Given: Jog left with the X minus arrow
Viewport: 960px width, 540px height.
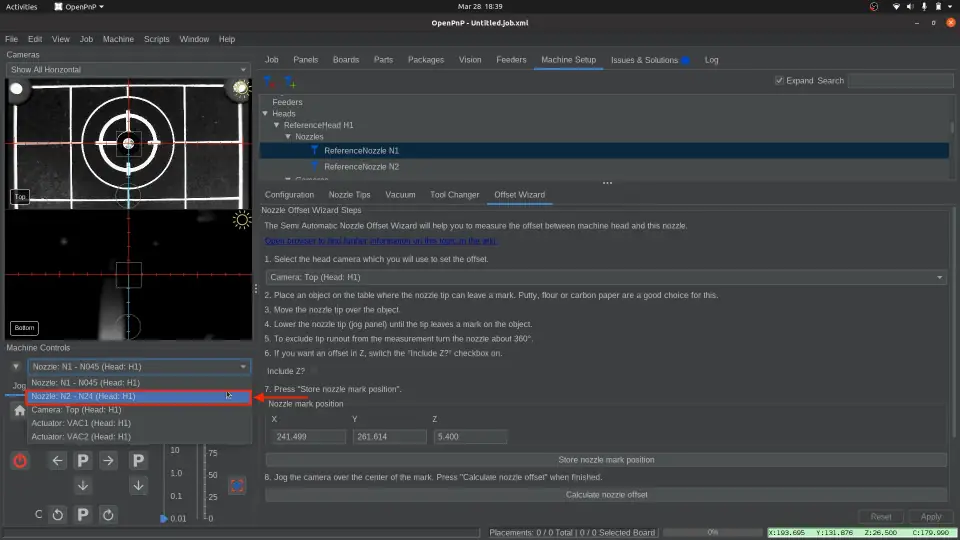Looking at the screenshot, I should pos(57,461).
